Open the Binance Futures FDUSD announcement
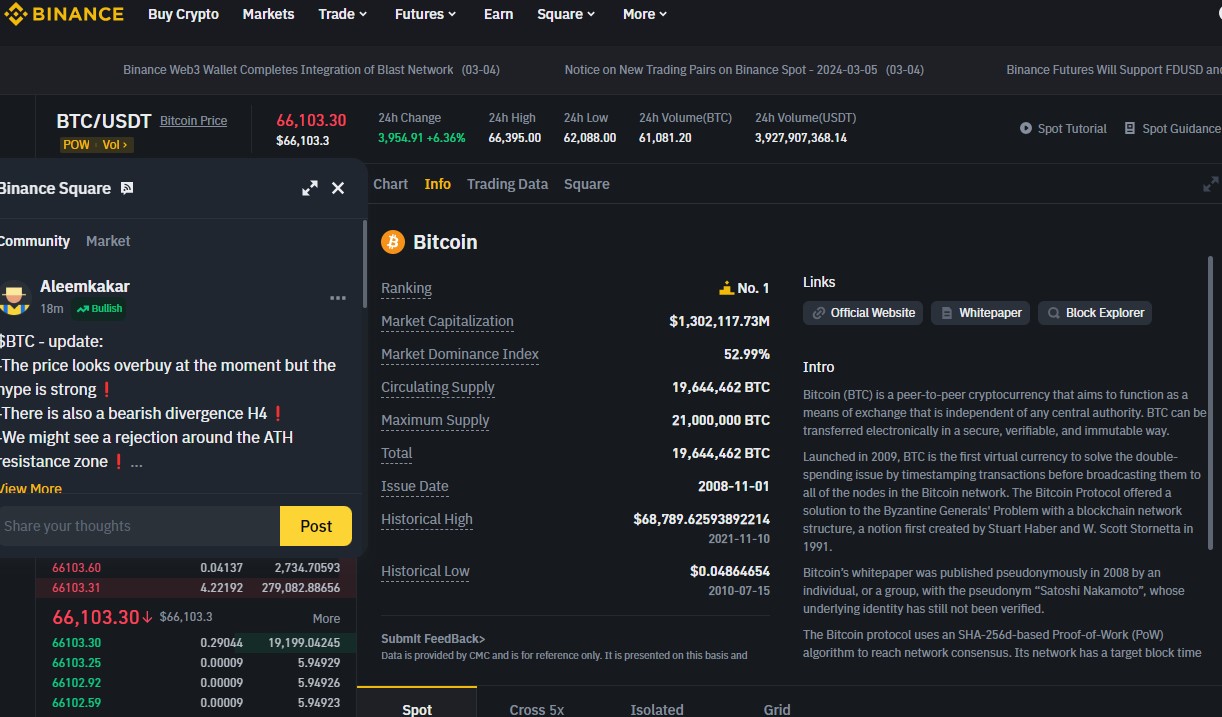The width and height of the screenshot is (1222, 717). [x=1114, y=70]
